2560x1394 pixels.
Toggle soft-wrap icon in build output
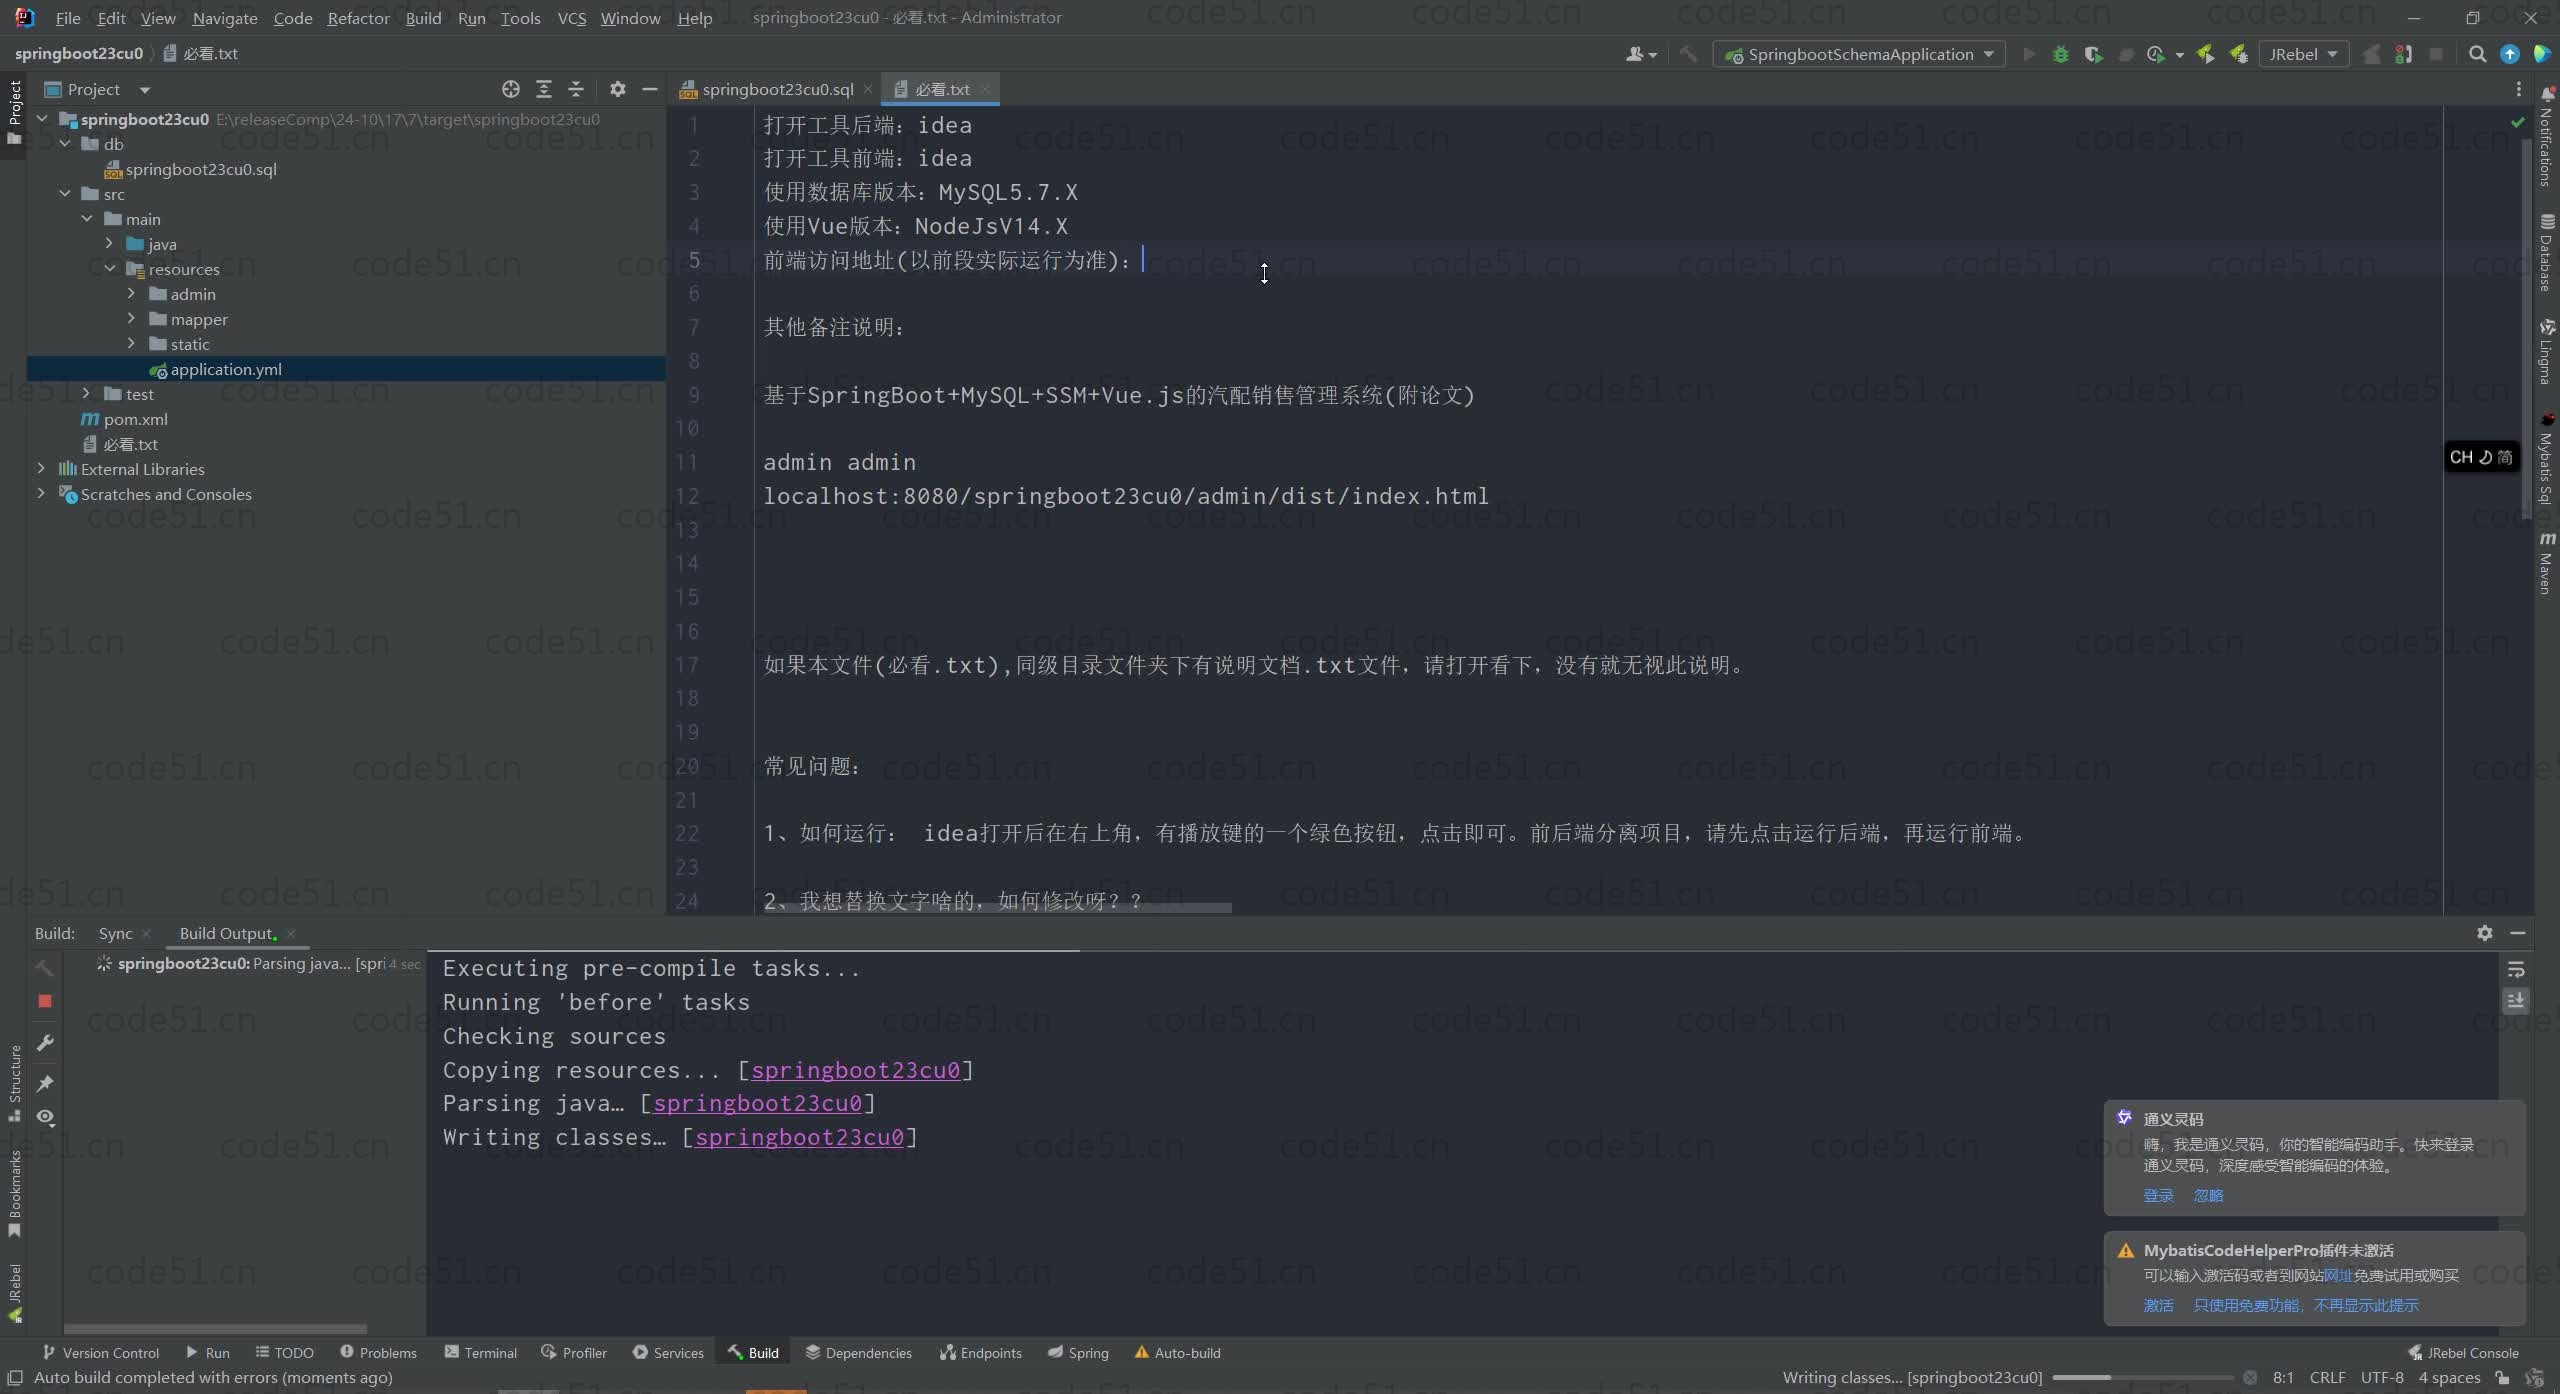2516,969
